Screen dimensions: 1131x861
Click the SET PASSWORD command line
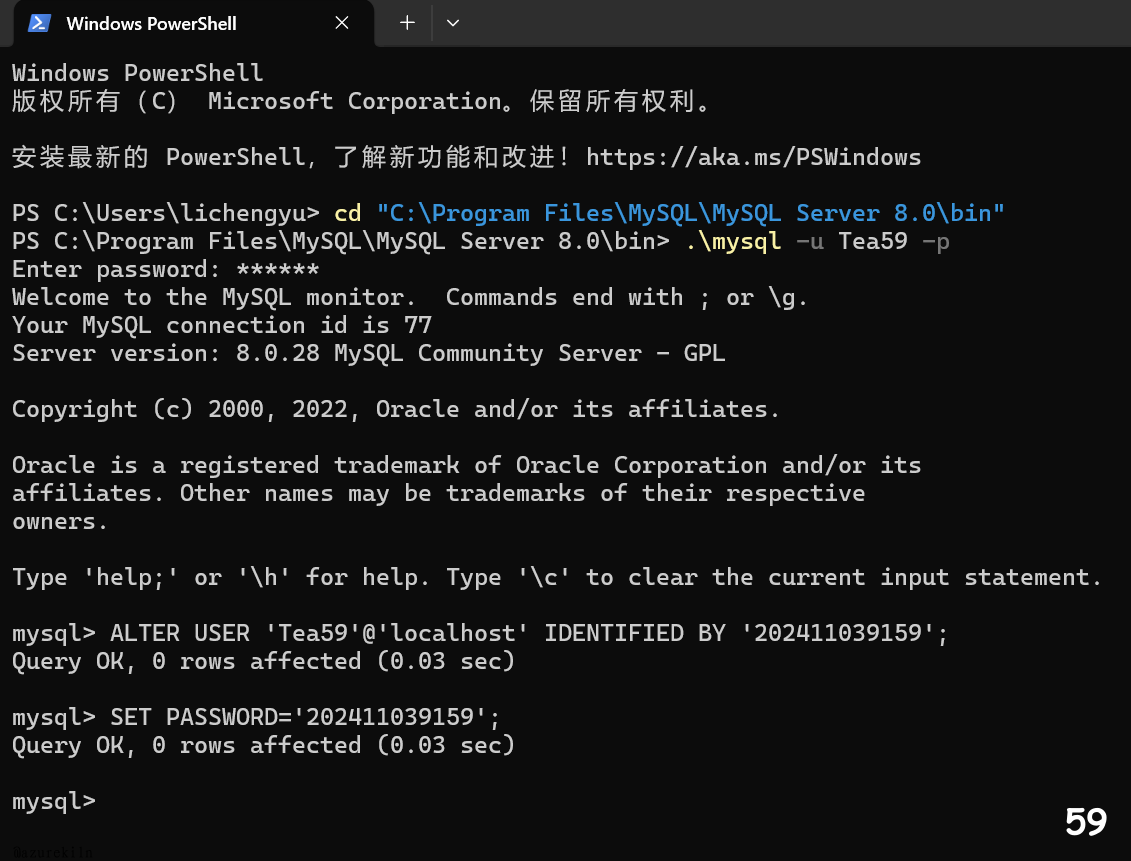click(304, 717)
